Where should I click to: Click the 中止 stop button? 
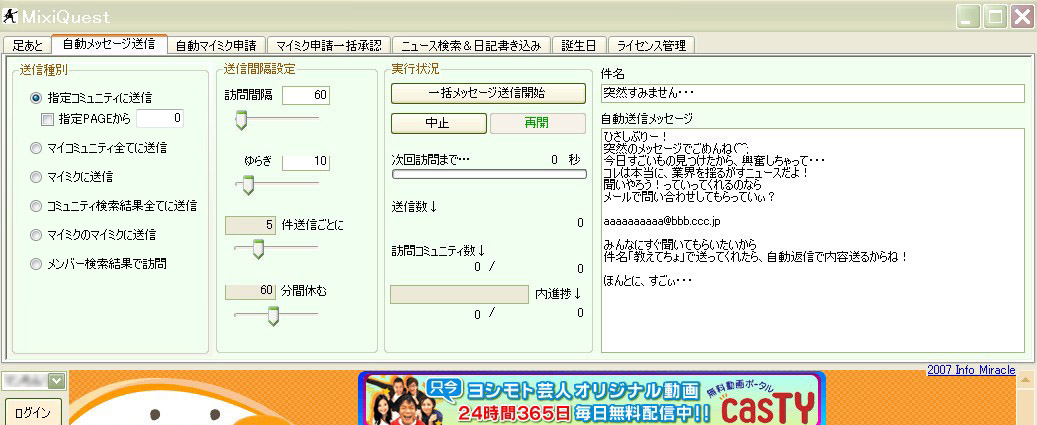(x=438, y=124)
